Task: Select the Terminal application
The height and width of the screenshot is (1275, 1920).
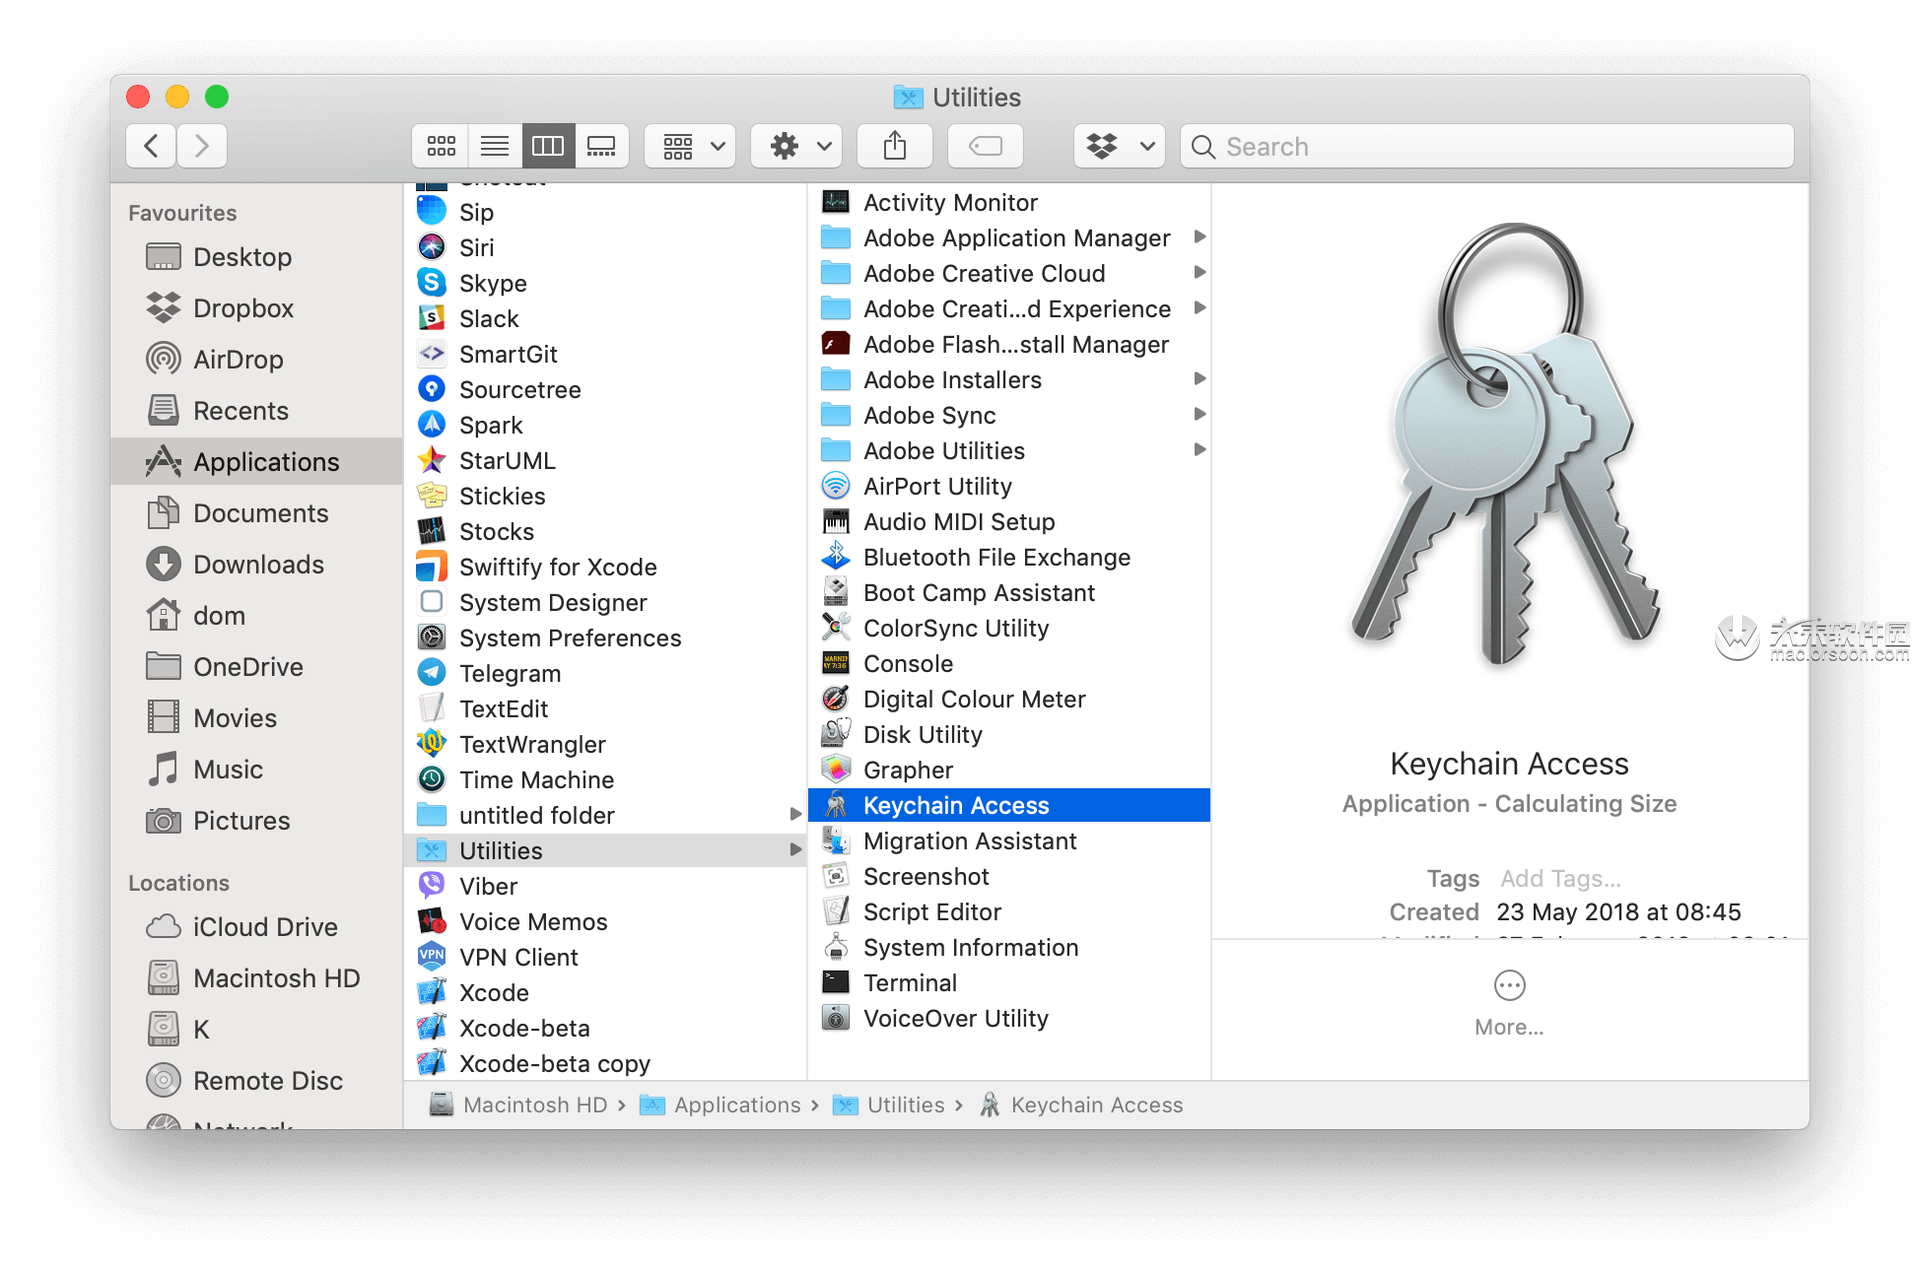Action: coord(909,983)
